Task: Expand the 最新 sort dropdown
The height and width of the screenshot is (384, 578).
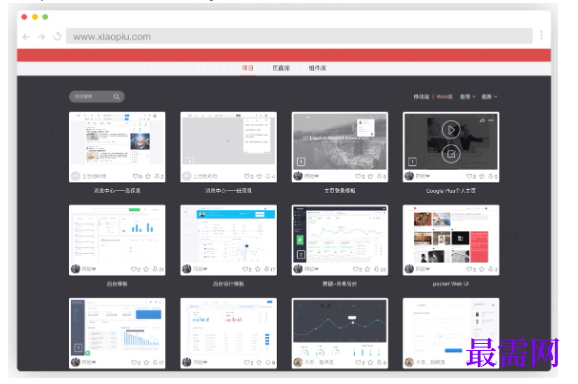Action: pyautogui.click(x=489, y=97)
